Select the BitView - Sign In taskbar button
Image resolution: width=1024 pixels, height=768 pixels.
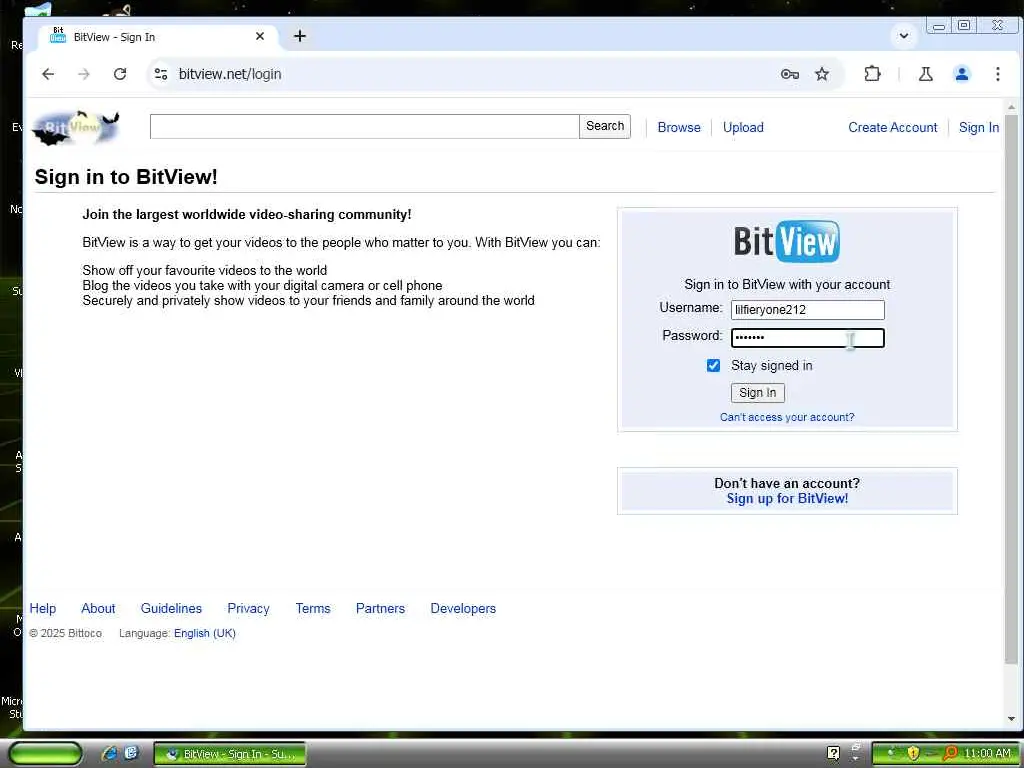[x=230, y=754]
